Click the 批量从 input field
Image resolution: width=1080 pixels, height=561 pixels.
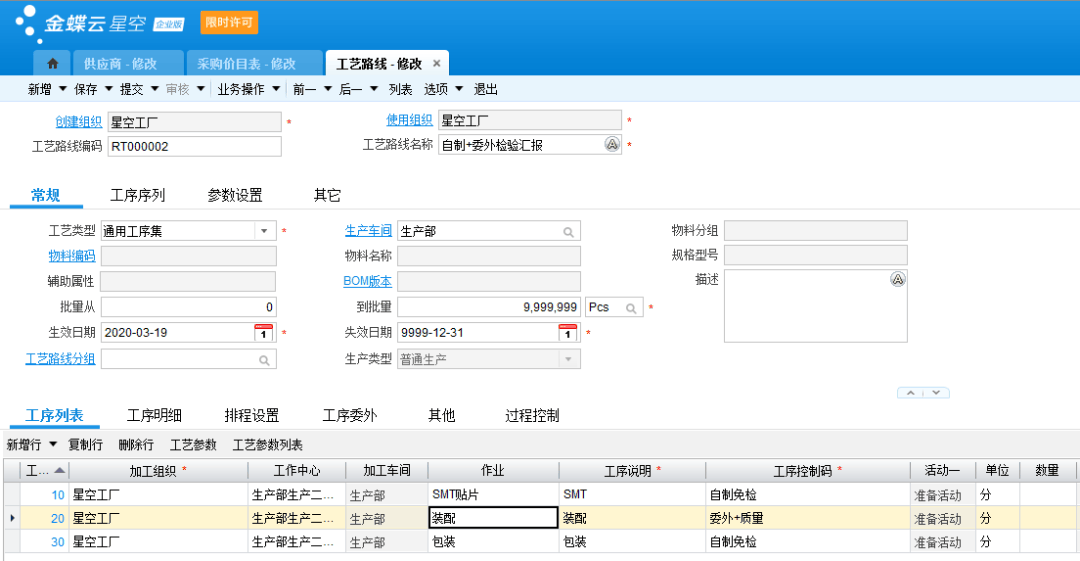[189, 307]
